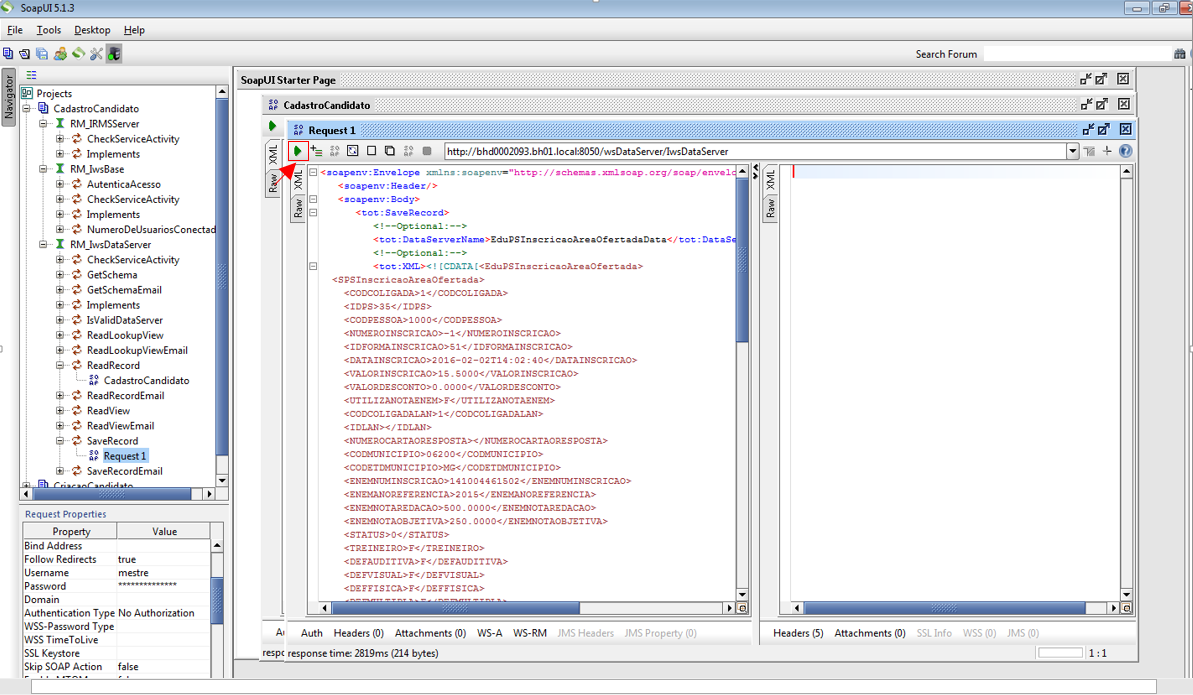
Task: Collapse the RM_IwsDataServer interface node
Action: [x=43, y=244]
